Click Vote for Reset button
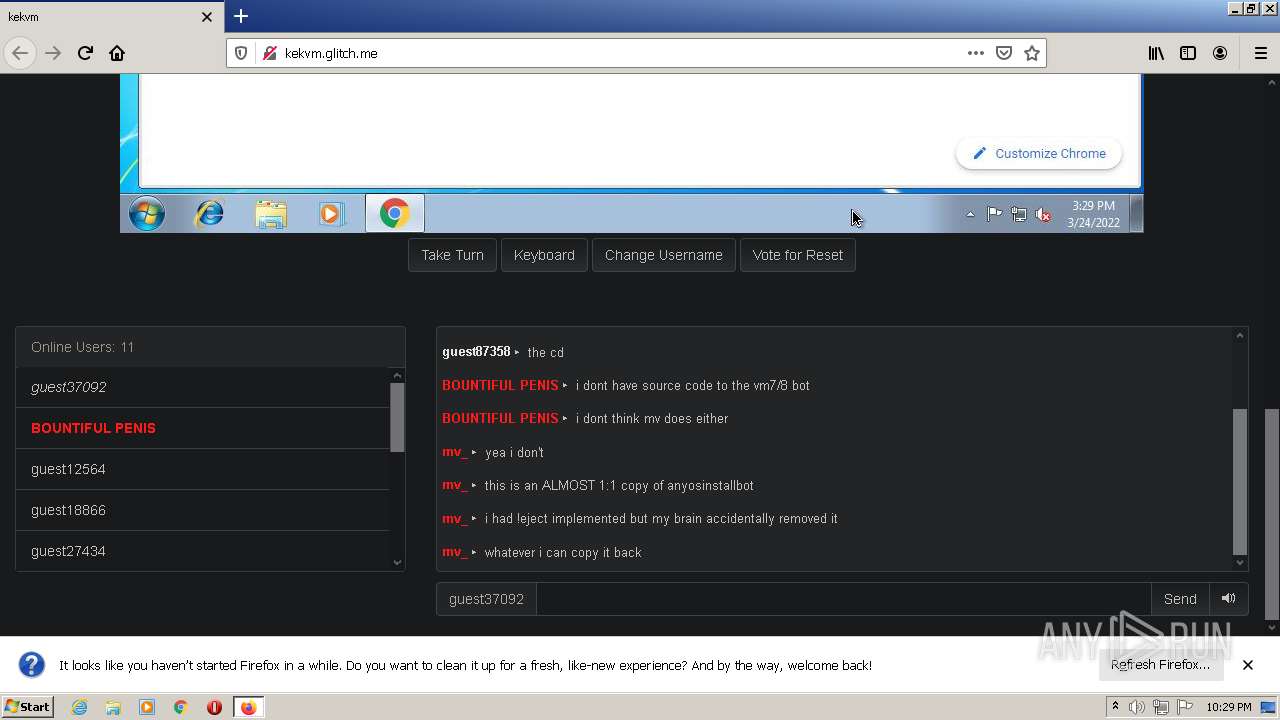The image size is (1280, 720). click(x=798, y=255)
